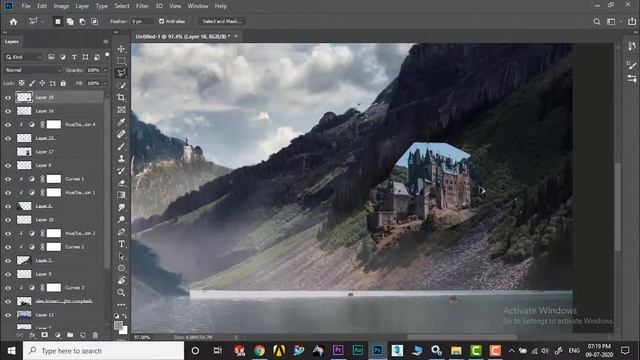
Task: Open the search icon at top right
Action: coord(597,22)
